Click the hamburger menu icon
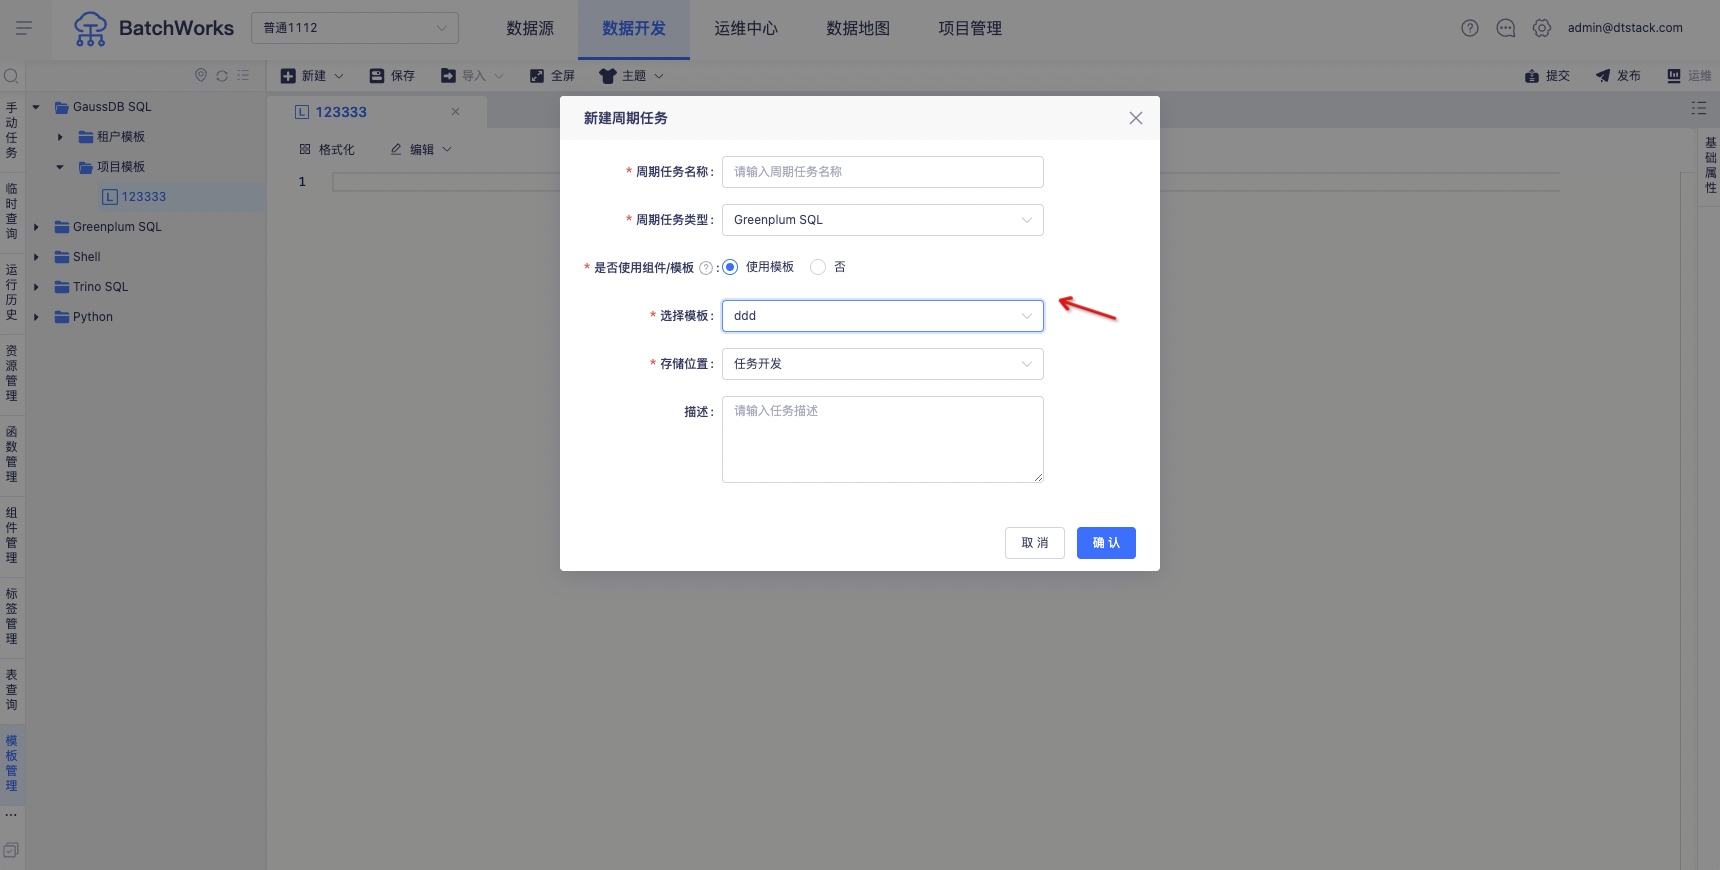This screenshot has width=1720, height=870. 24,28
